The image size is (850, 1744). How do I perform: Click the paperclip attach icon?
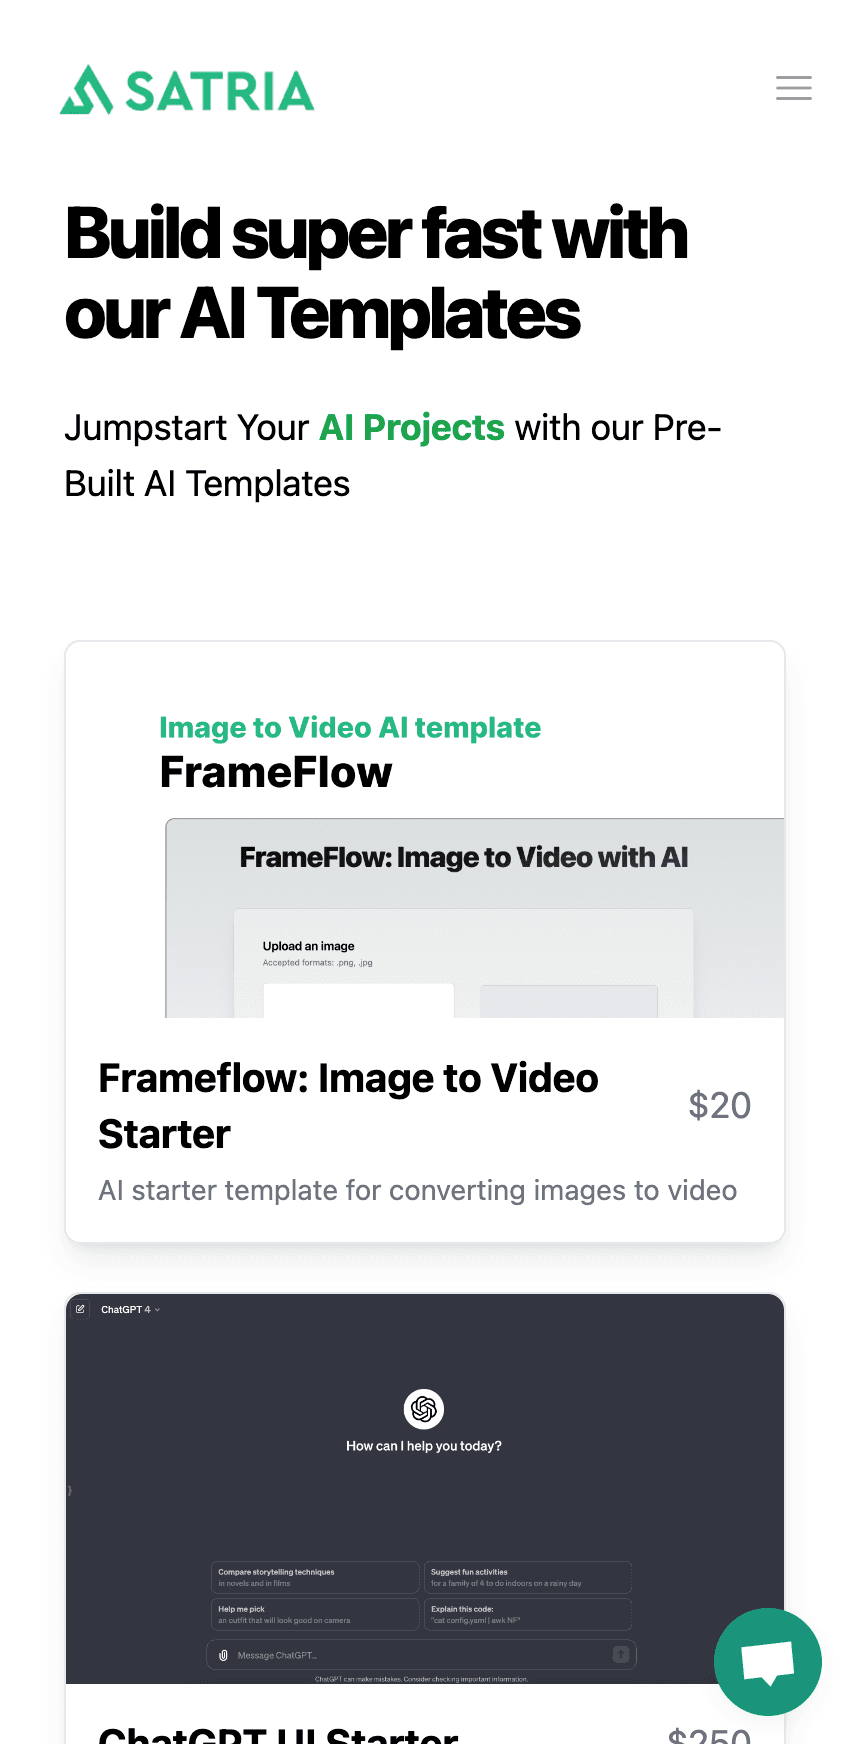[x=223, y=1655]
